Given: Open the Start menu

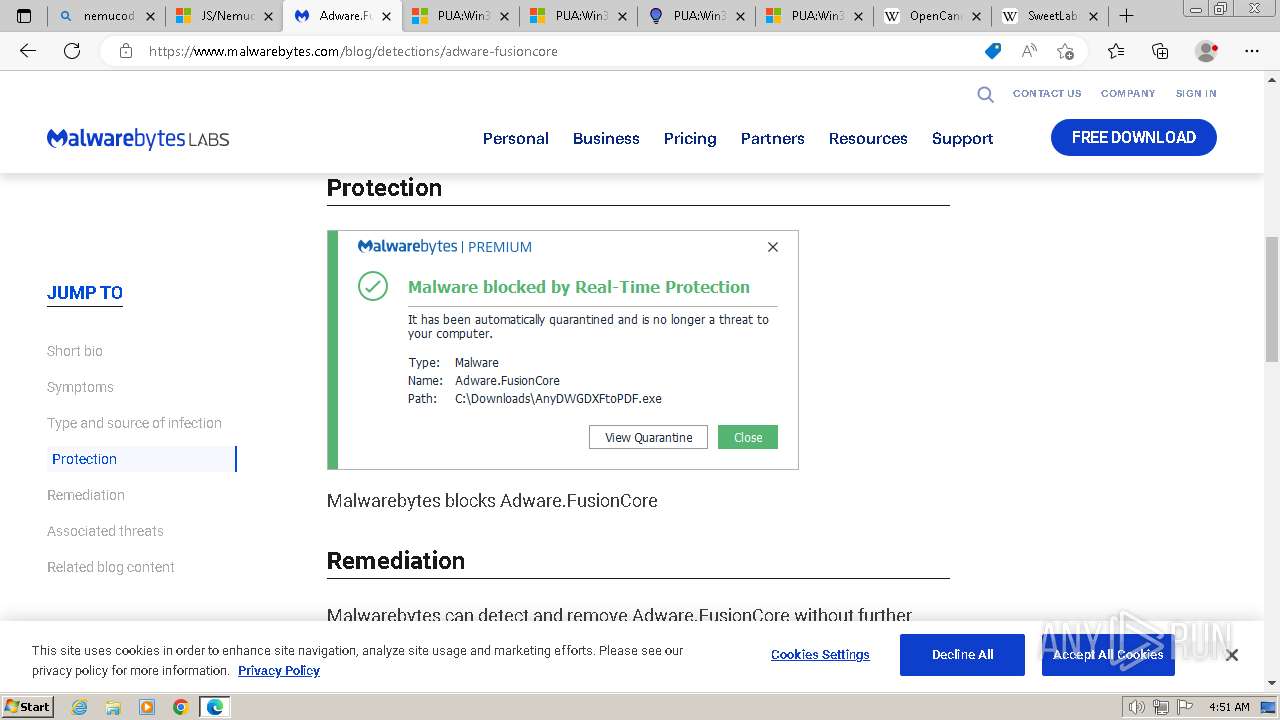Looking at the screenshot, I should (27, 707).
